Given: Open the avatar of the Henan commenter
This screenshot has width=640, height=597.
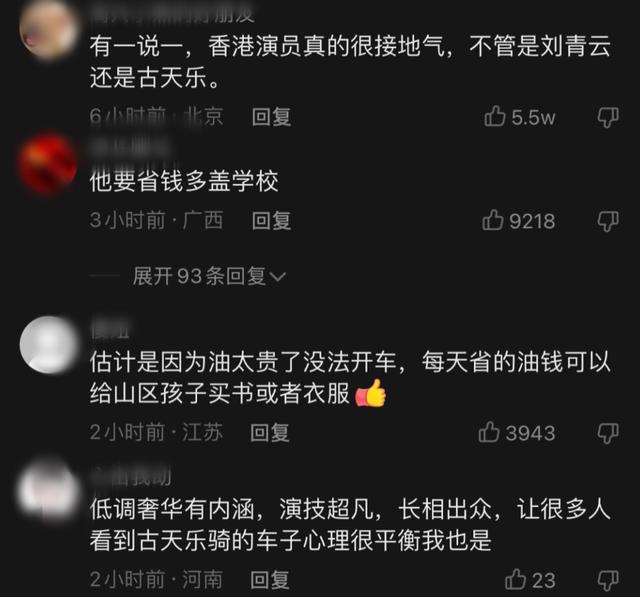Looking at the screenshot, I should (x=49, y=490).
